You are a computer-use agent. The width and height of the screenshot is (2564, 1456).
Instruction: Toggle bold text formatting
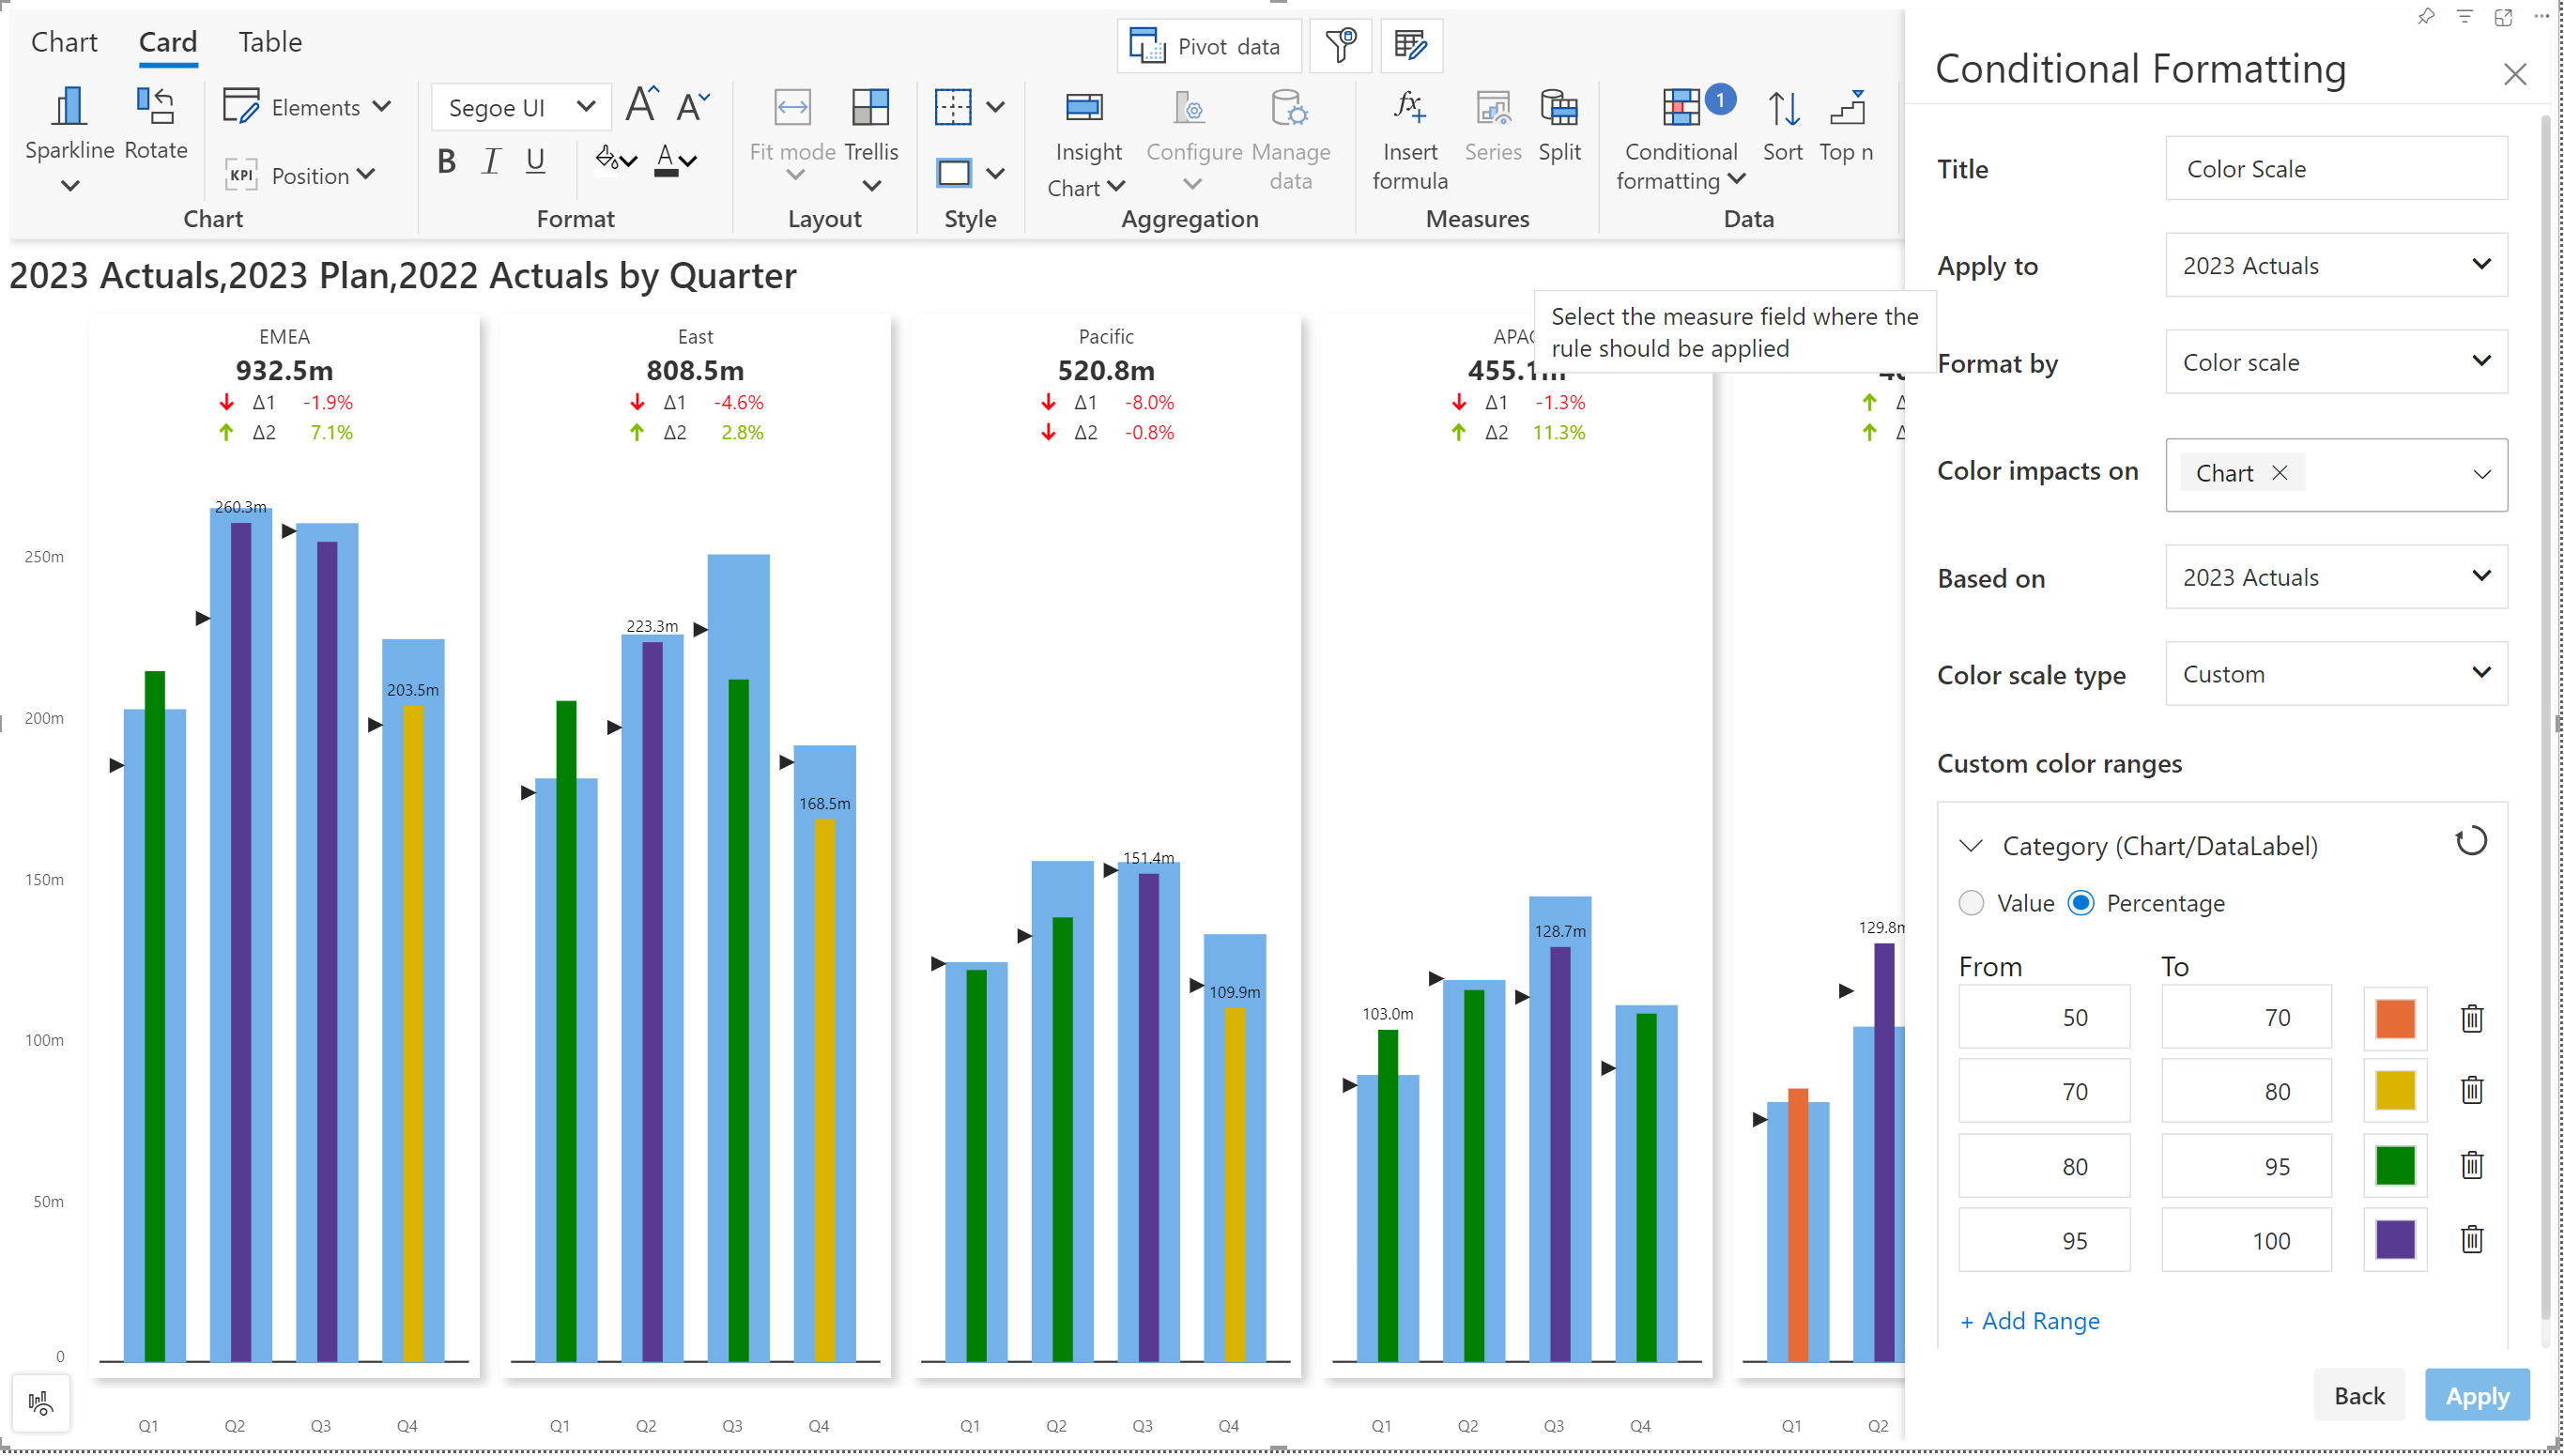click(446, 160)
